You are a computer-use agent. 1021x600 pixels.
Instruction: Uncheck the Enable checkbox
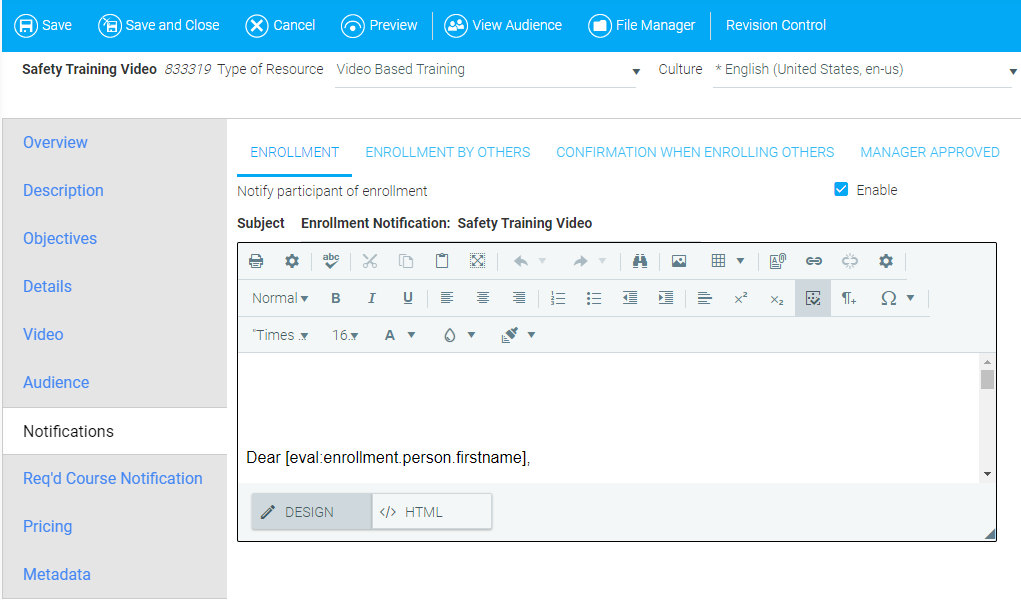tap(841, 190)
